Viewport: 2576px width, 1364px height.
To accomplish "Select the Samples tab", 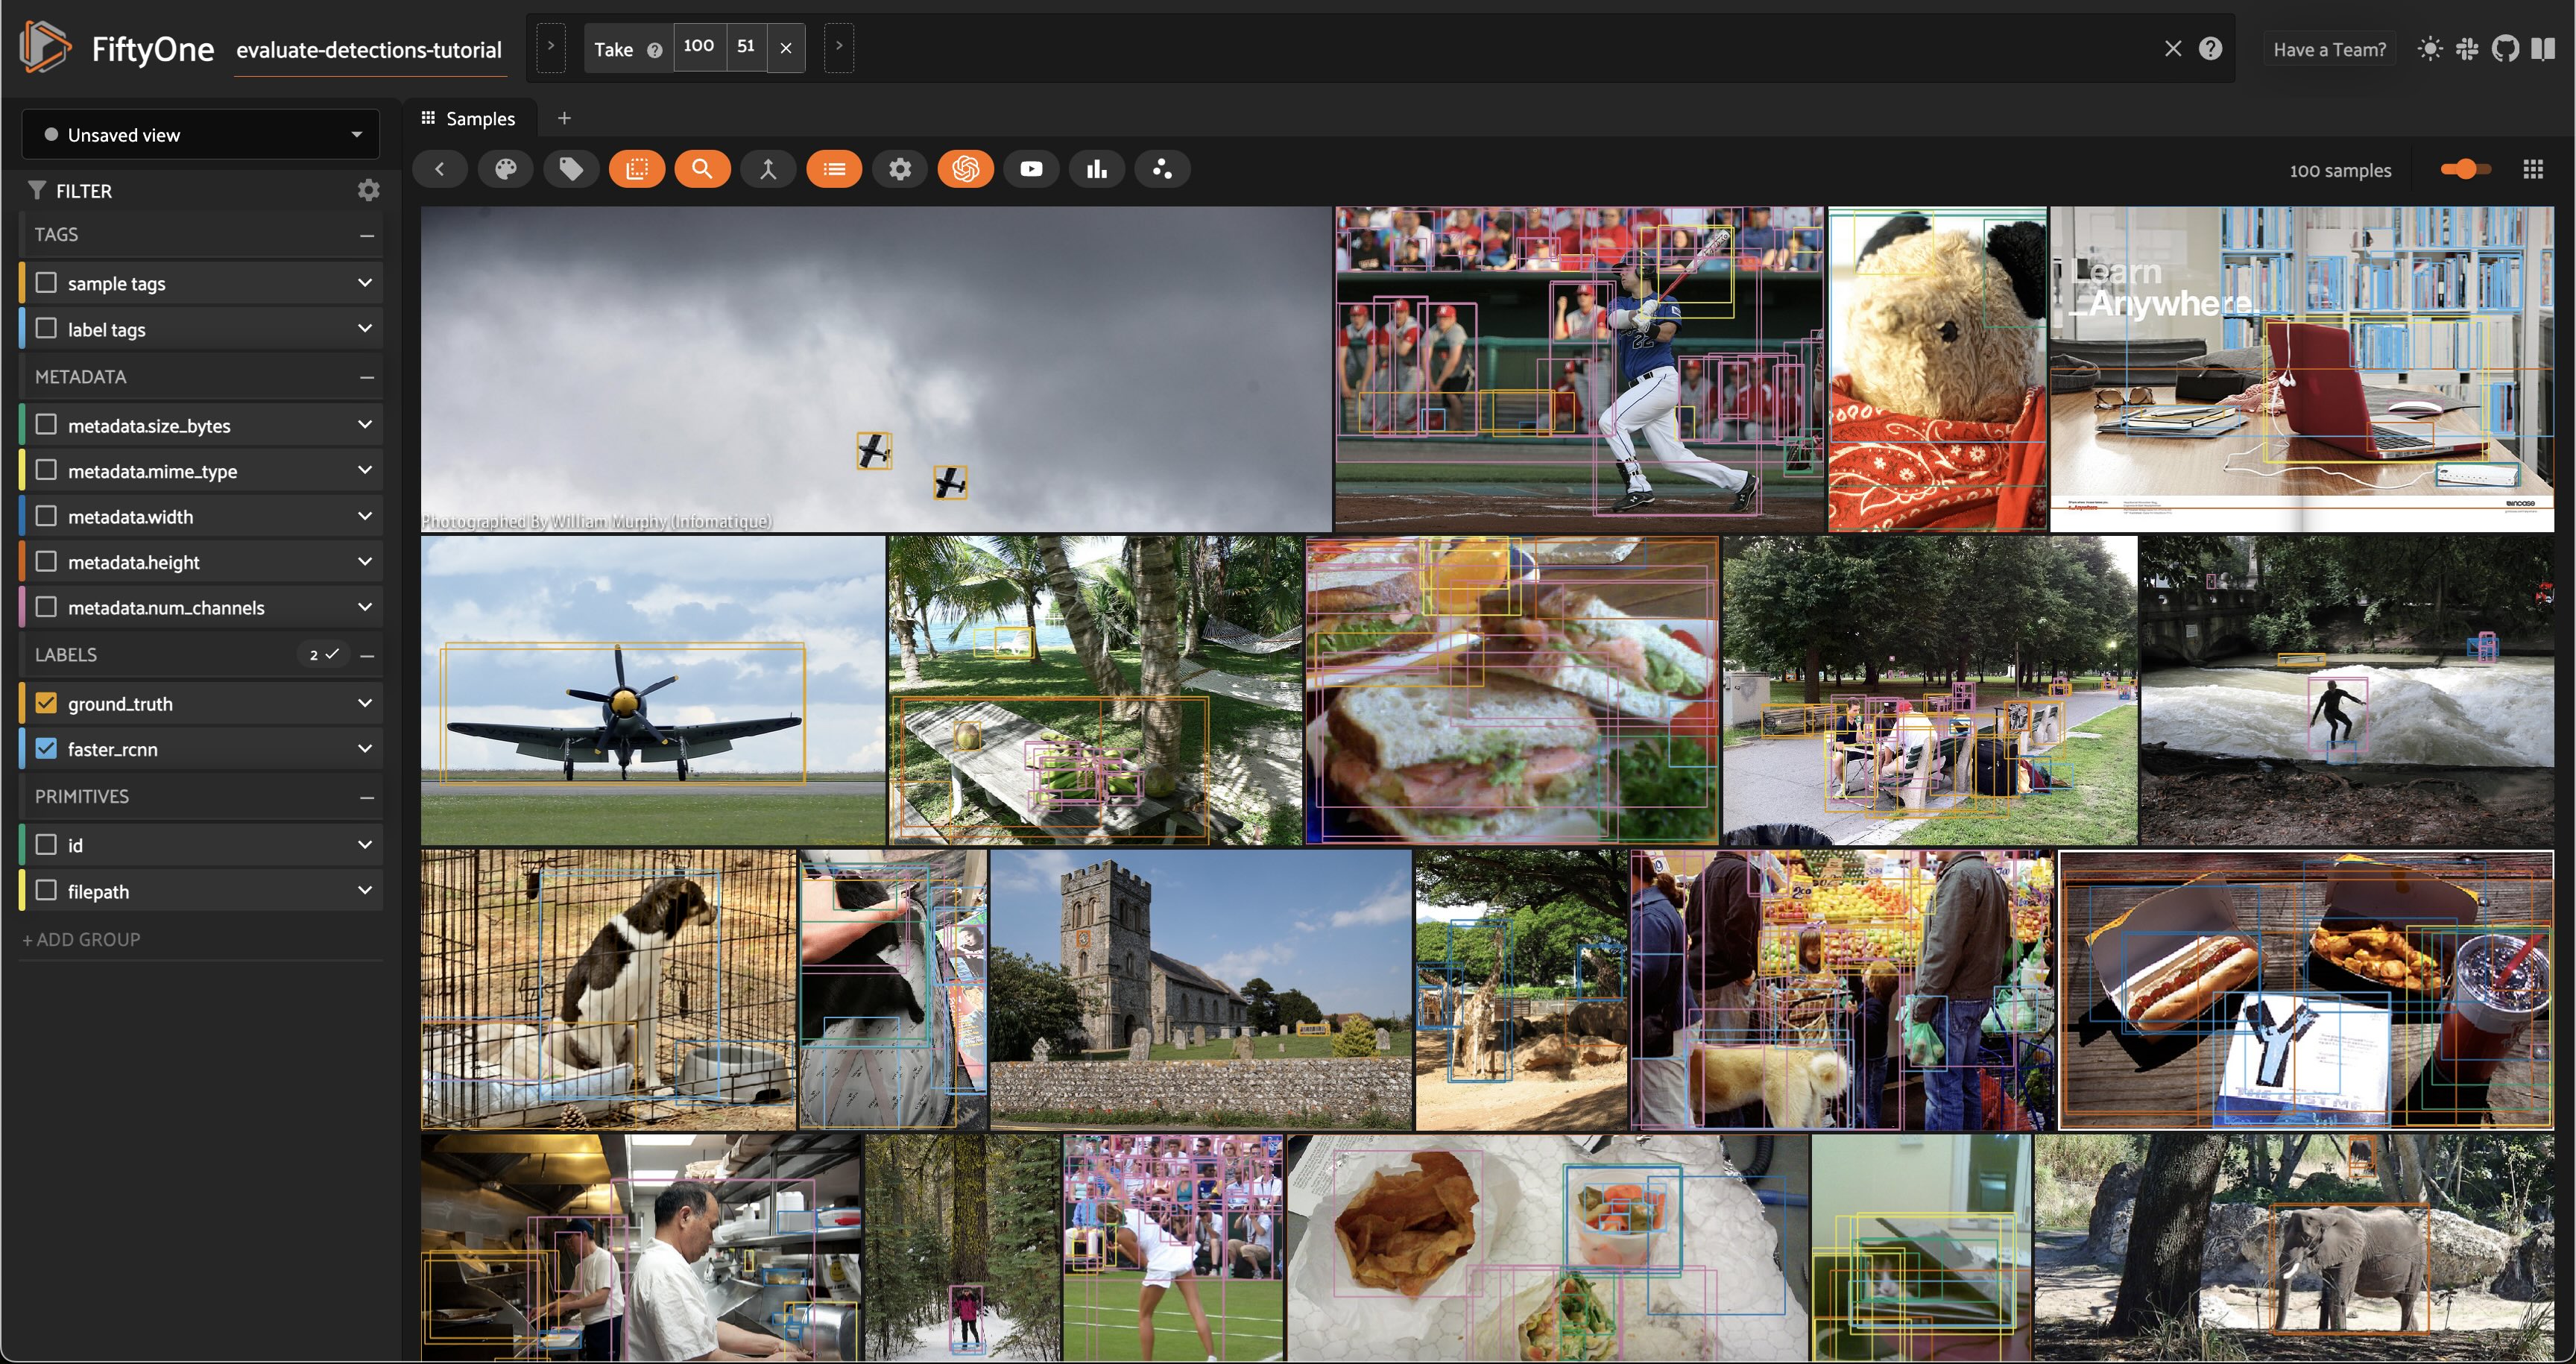I will (x=469, y=118).
